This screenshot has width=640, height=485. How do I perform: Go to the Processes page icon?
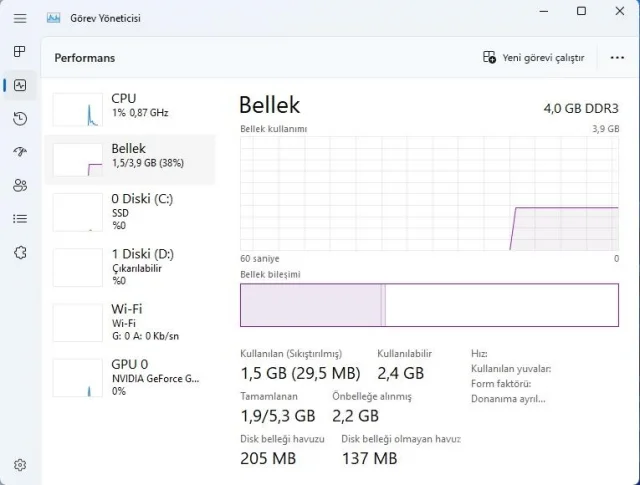(x=20, y=51)
